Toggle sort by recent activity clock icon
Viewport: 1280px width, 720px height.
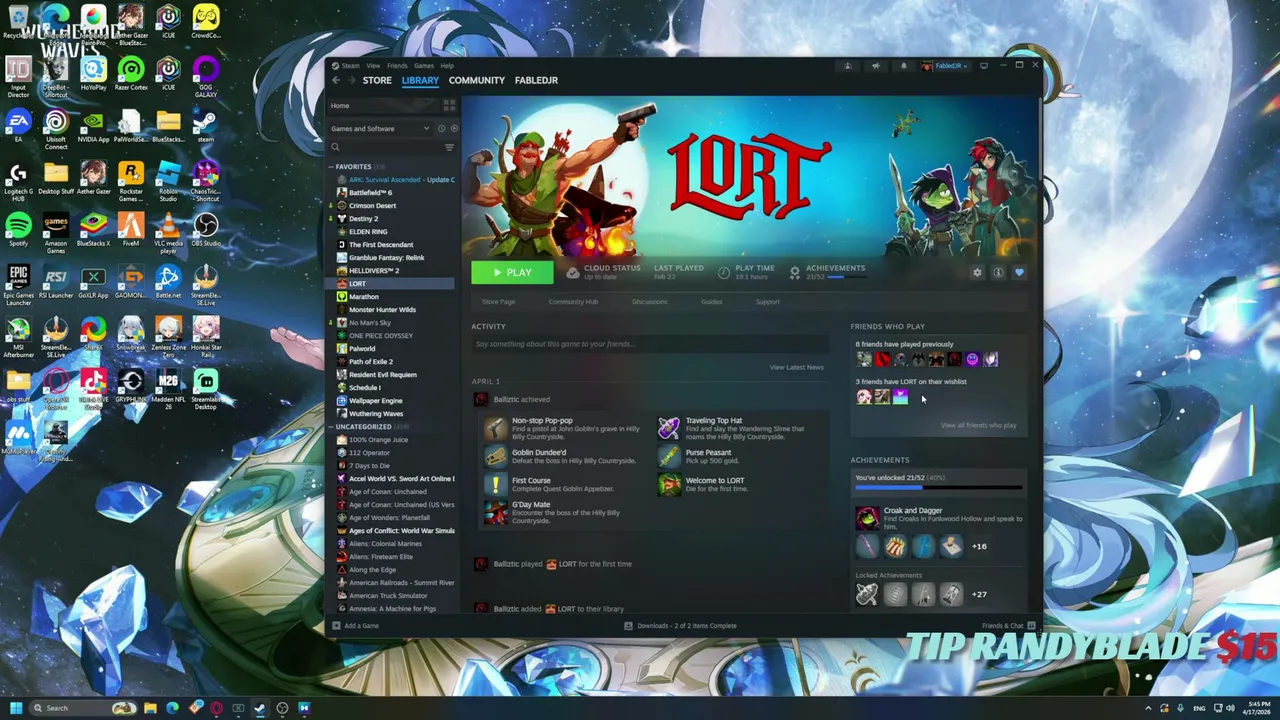click(441, 128)
